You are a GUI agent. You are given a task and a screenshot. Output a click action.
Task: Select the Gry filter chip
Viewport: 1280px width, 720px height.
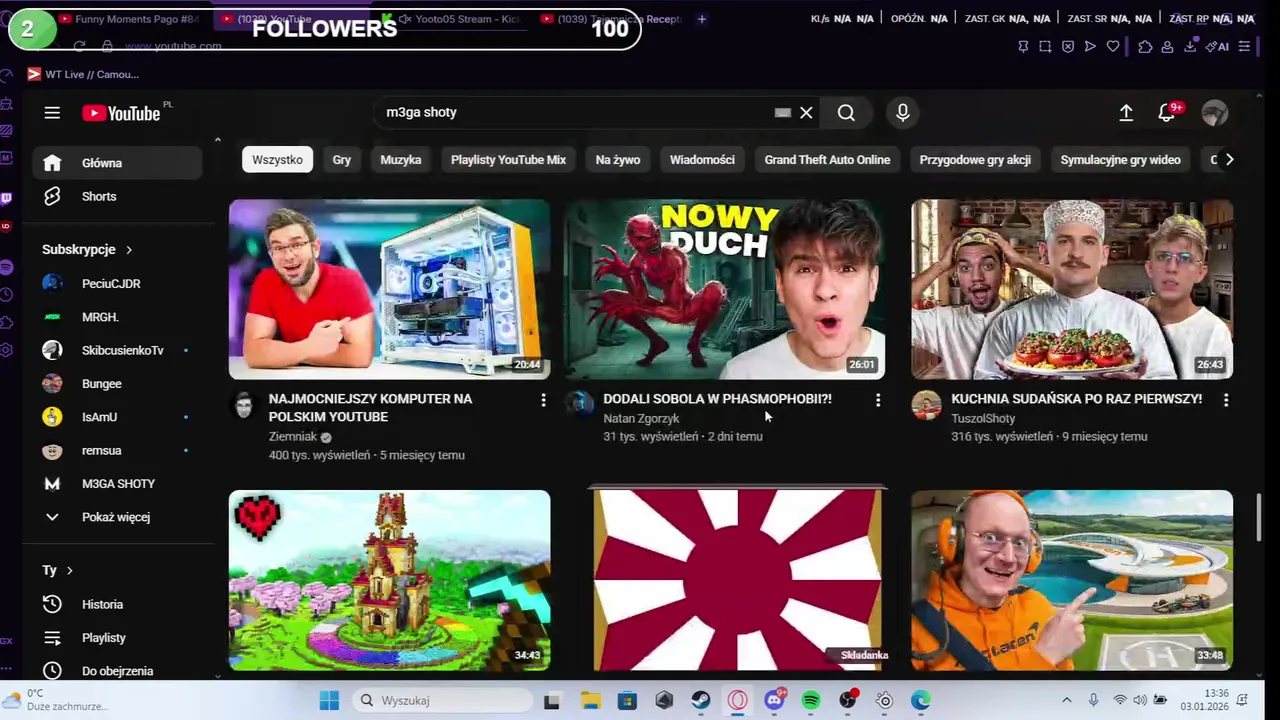click(342, 160)
